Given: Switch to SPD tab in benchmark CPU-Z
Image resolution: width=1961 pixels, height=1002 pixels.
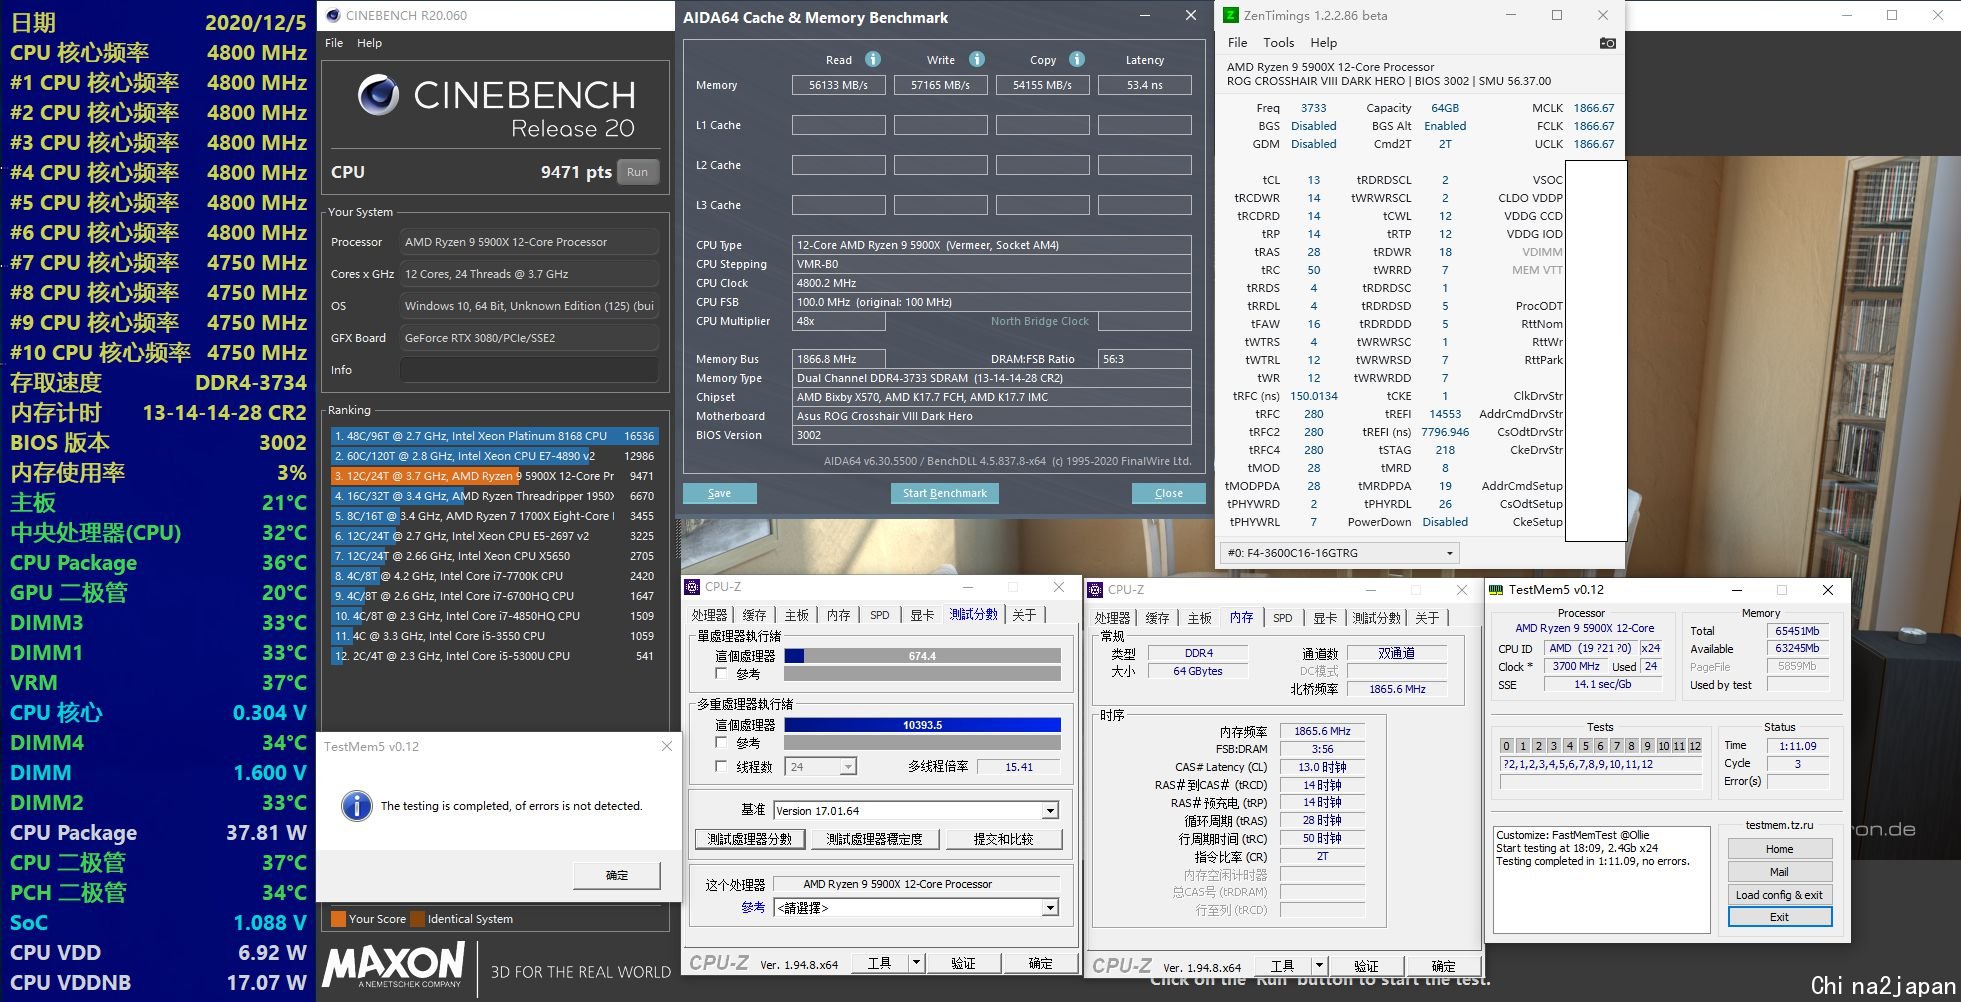Looking at the screenshot, I should 879,615.
